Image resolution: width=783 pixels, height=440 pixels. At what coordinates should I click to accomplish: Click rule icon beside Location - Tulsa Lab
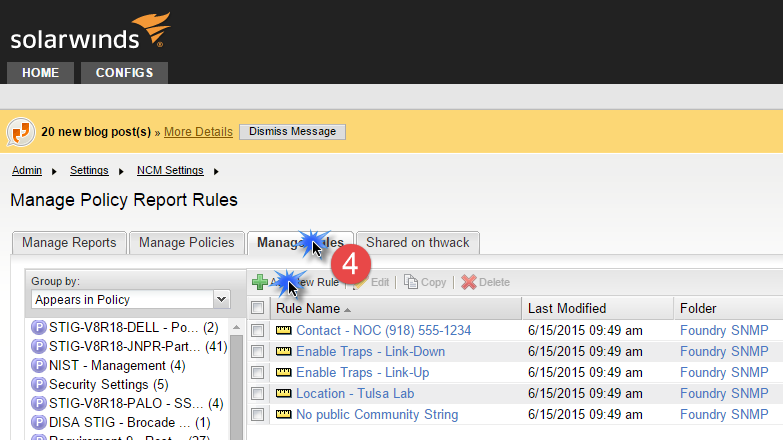click(x=284, y=394)
